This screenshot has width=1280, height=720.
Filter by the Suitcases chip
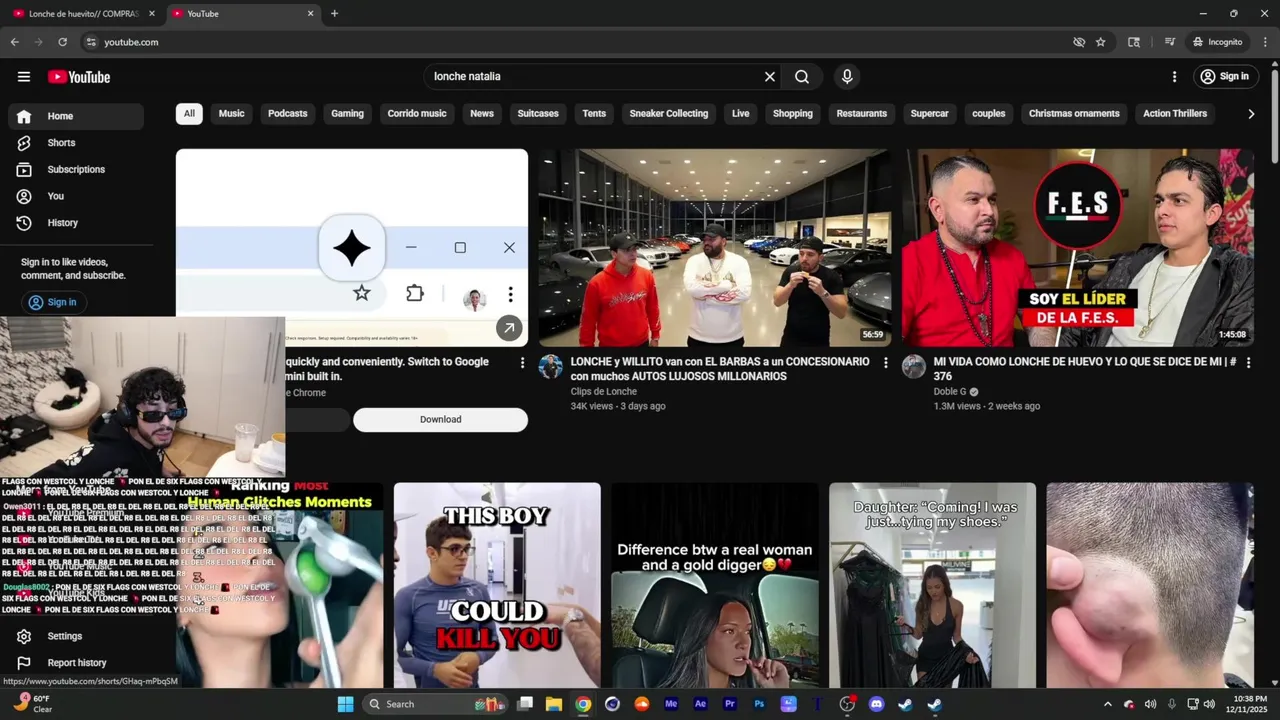tap(538, 113)
